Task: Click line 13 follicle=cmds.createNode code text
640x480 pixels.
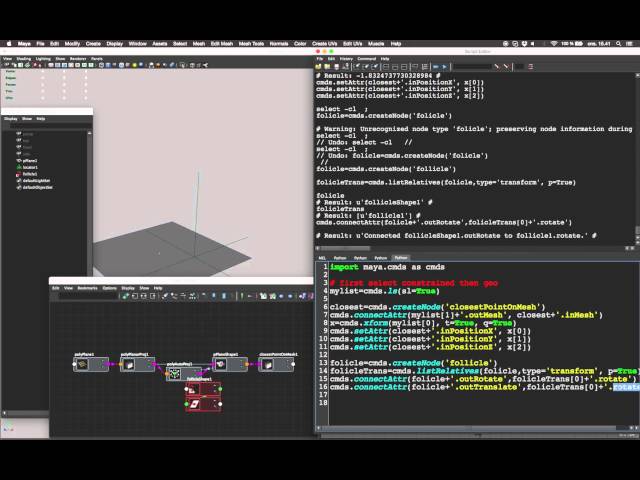Action: click(413, 363)
